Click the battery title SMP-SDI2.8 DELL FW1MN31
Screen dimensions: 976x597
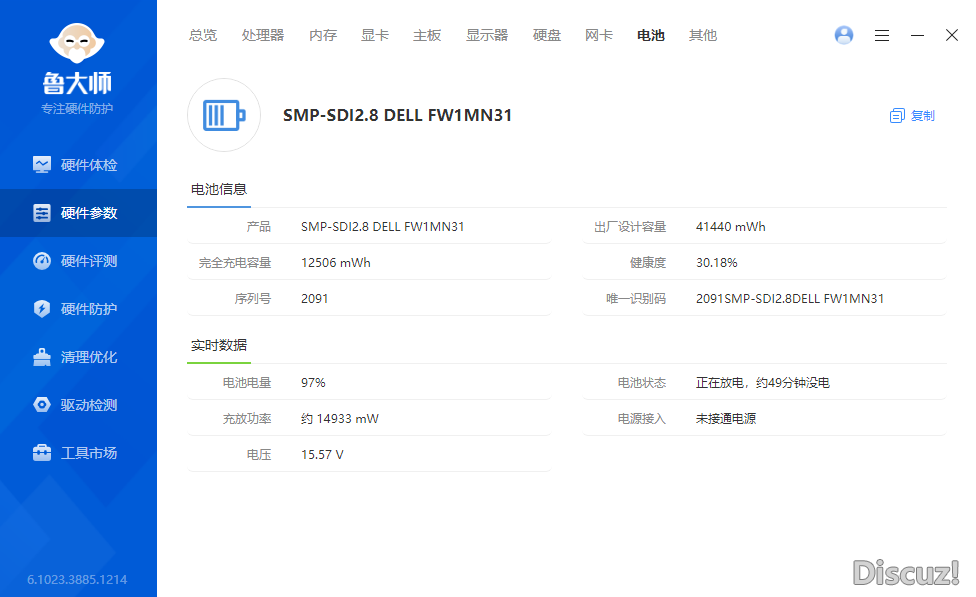[398, 115]
